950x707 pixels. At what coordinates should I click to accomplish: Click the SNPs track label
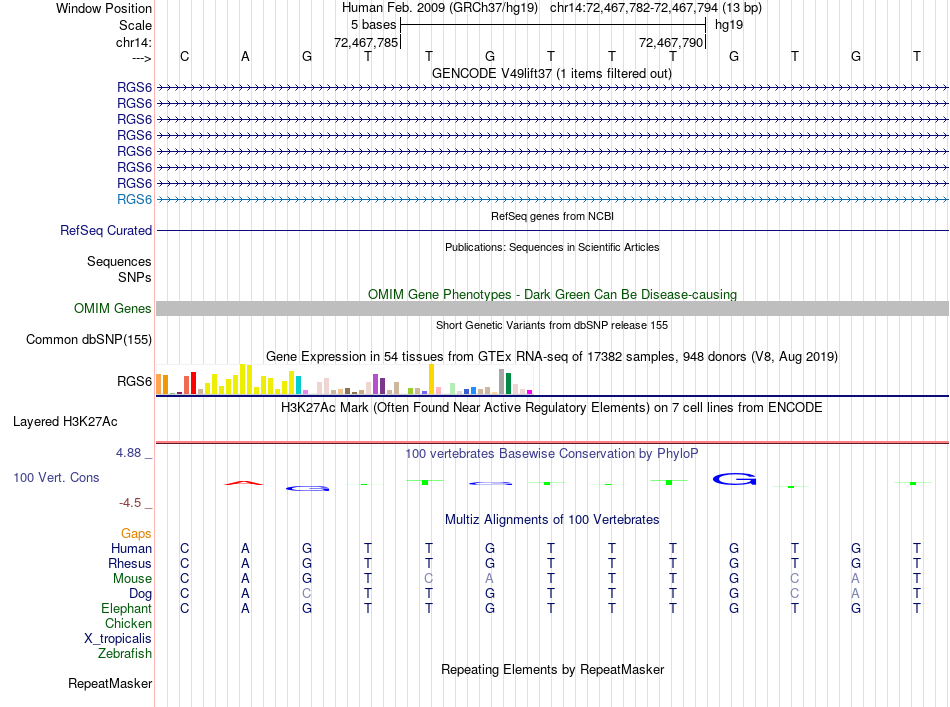[x=135, y=277]
